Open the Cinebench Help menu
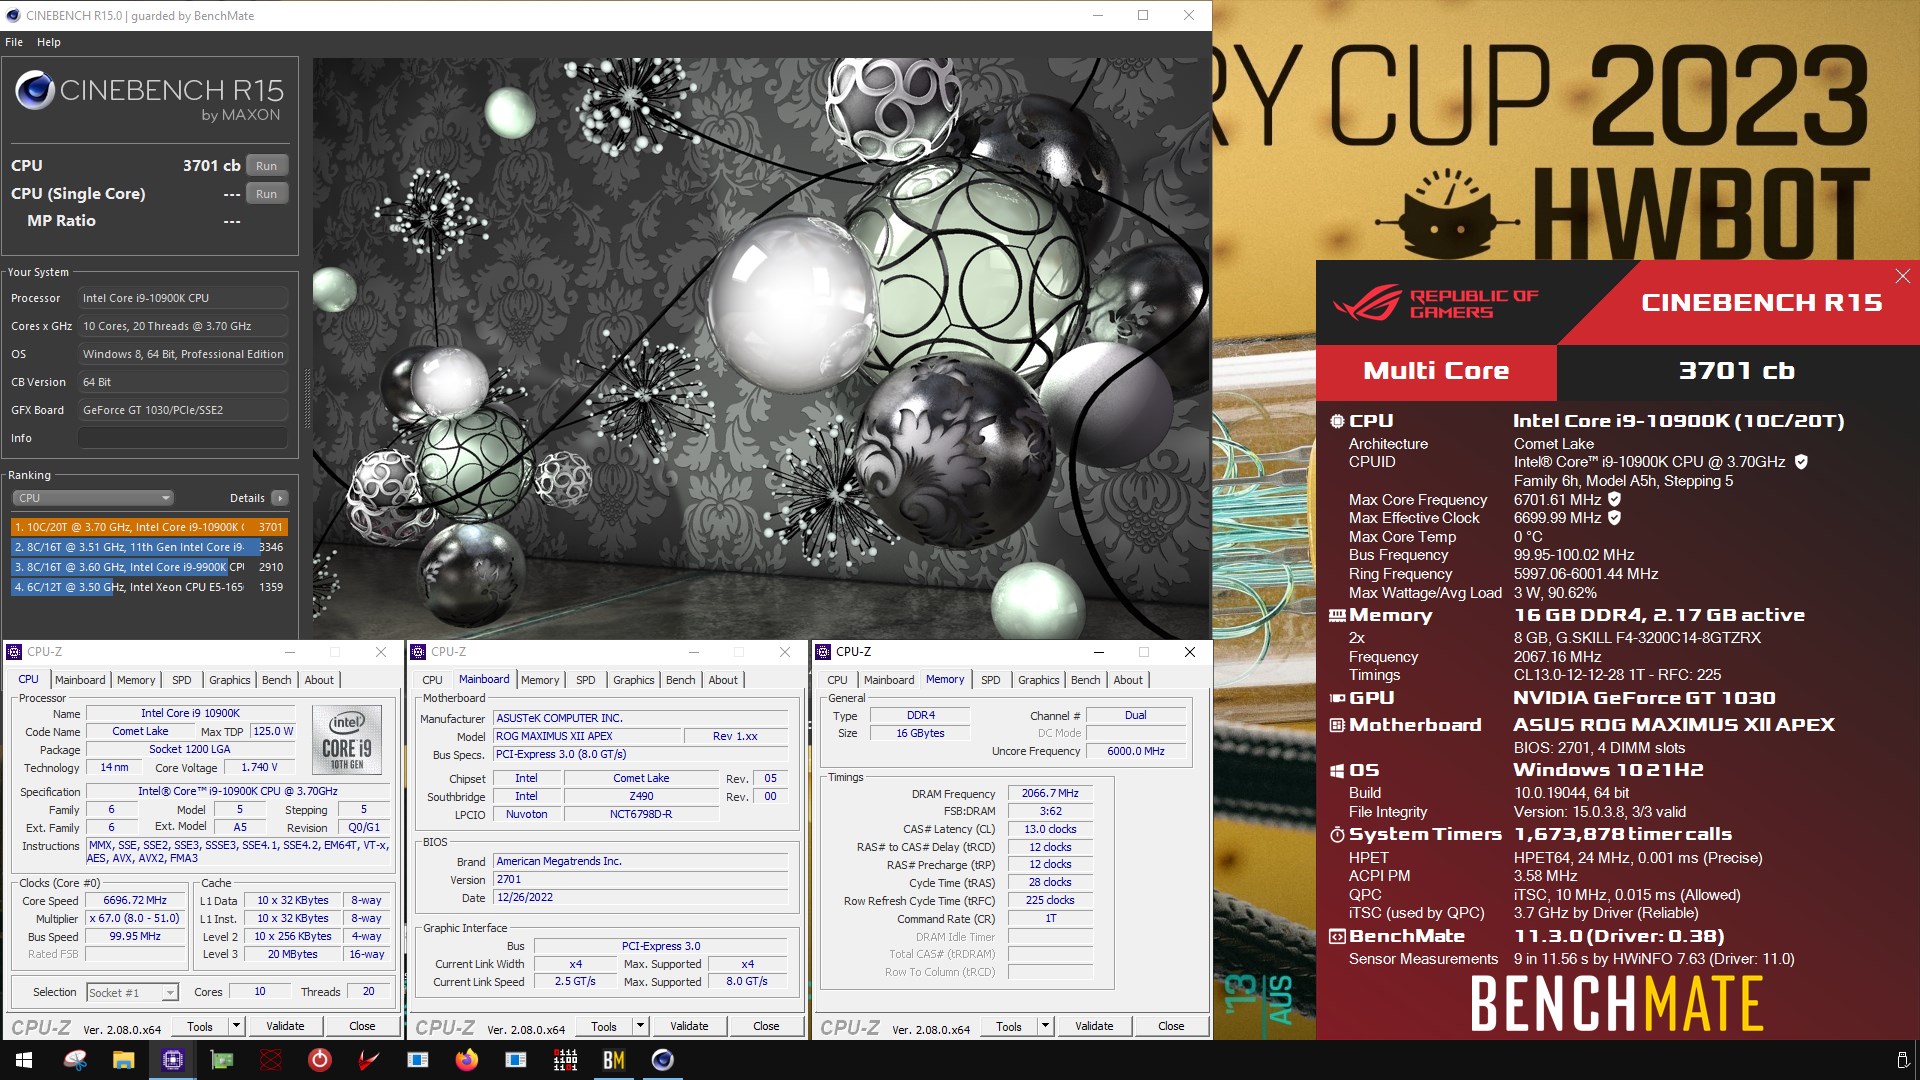1920x1080 pixels. [x=49, y=42]
